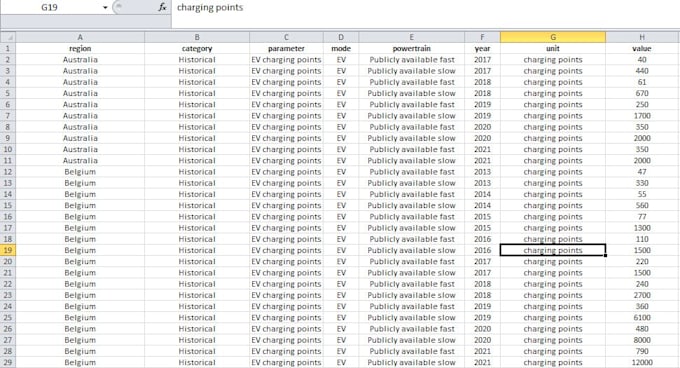The width and height of the screenshot is (680, 368).
Task: Select year cell 2016 in row 19
Action: (x=482, y=250)
